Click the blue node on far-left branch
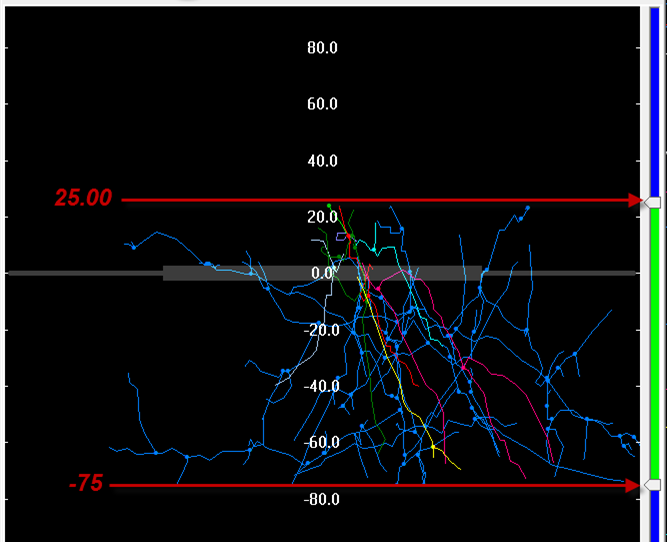 (x=133, y=246)
